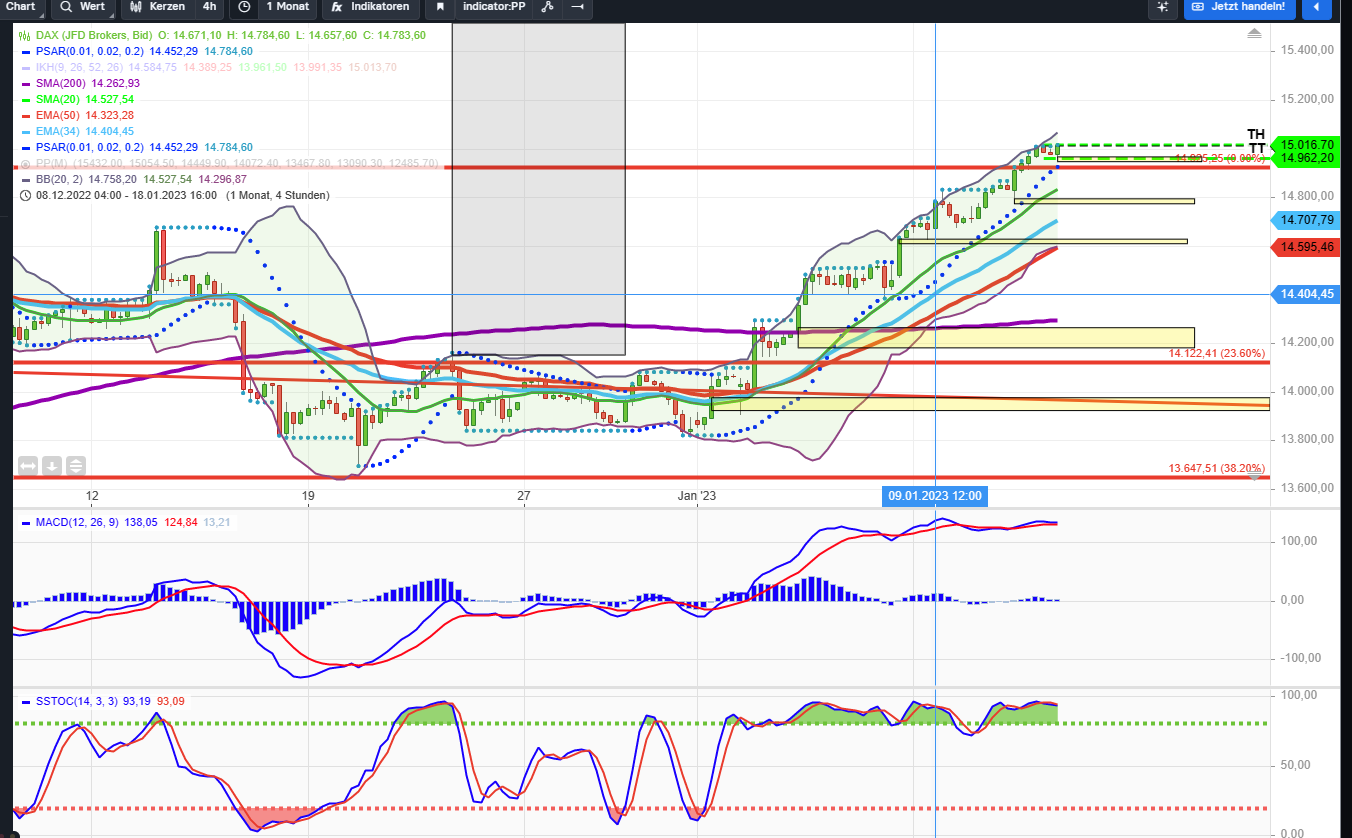This screenshot has height=838, width=1352.
Task: Click the horizontal line tool icon
Action: [x=576, y=7]
